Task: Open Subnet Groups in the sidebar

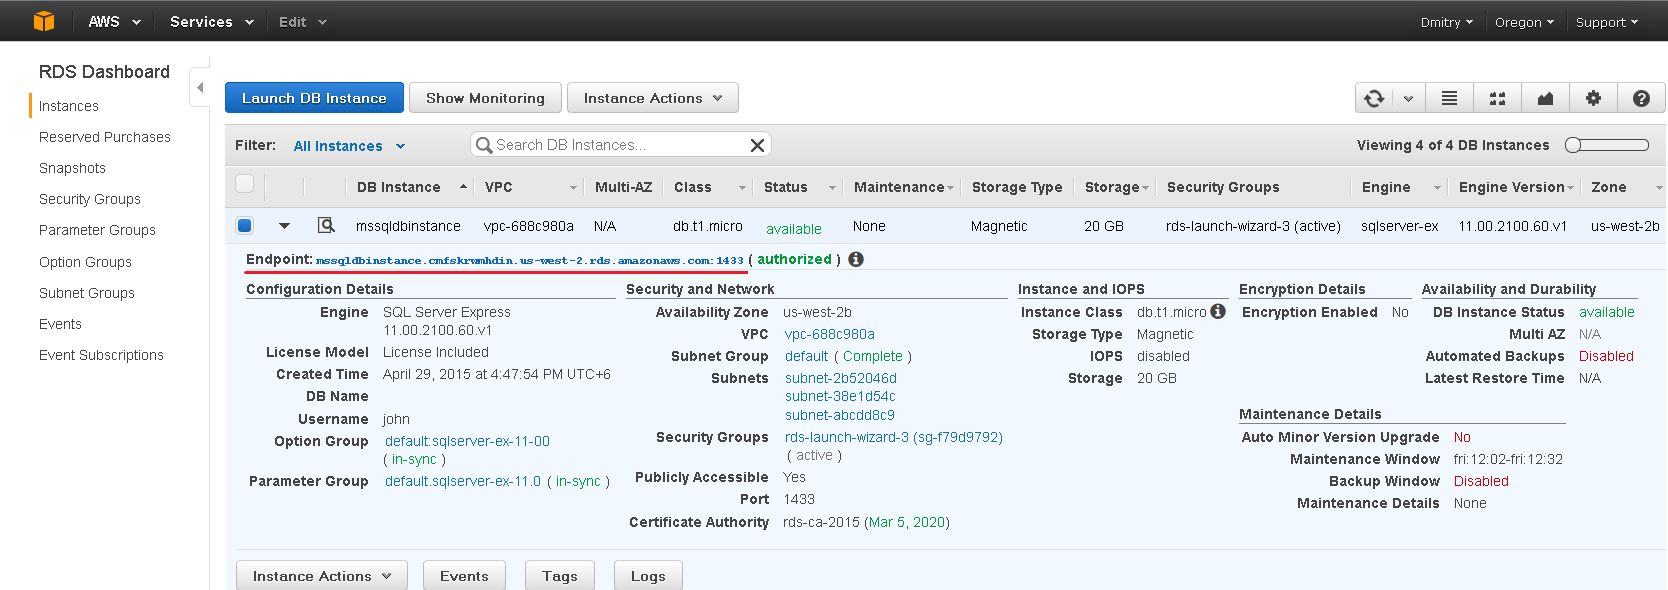Action: pyautogui.click(x=87, y=293)
